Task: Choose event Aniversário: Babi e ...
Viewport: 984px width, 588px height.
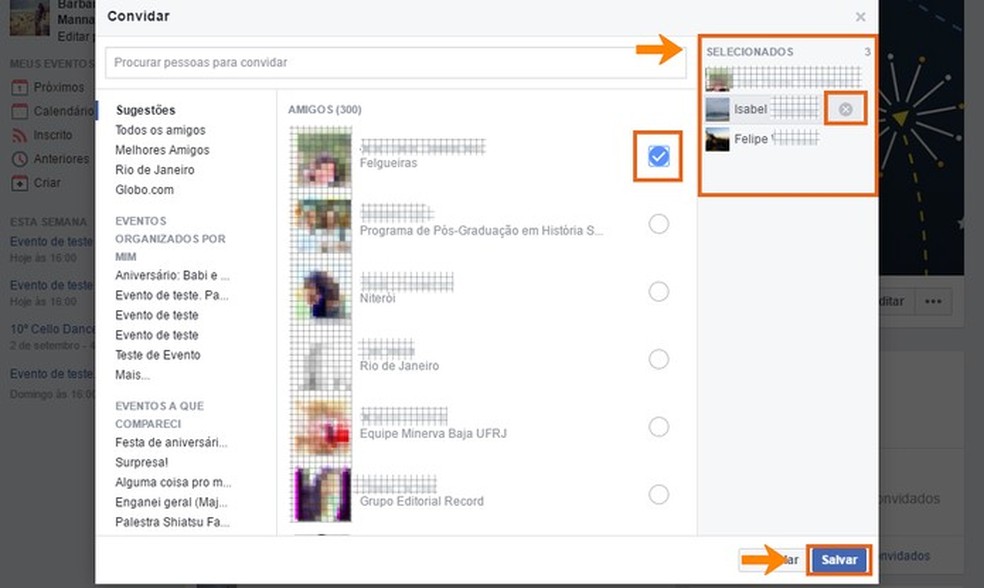Action: [x=172, y=275]
